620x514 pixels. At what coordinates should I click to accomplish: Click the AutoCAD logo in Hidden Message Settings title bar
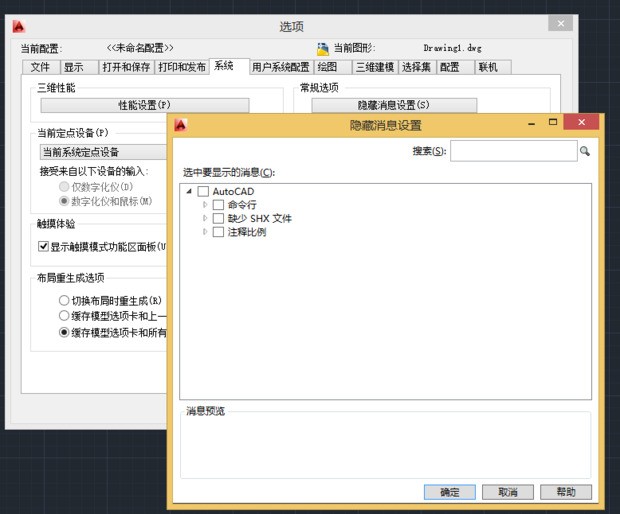181,125
